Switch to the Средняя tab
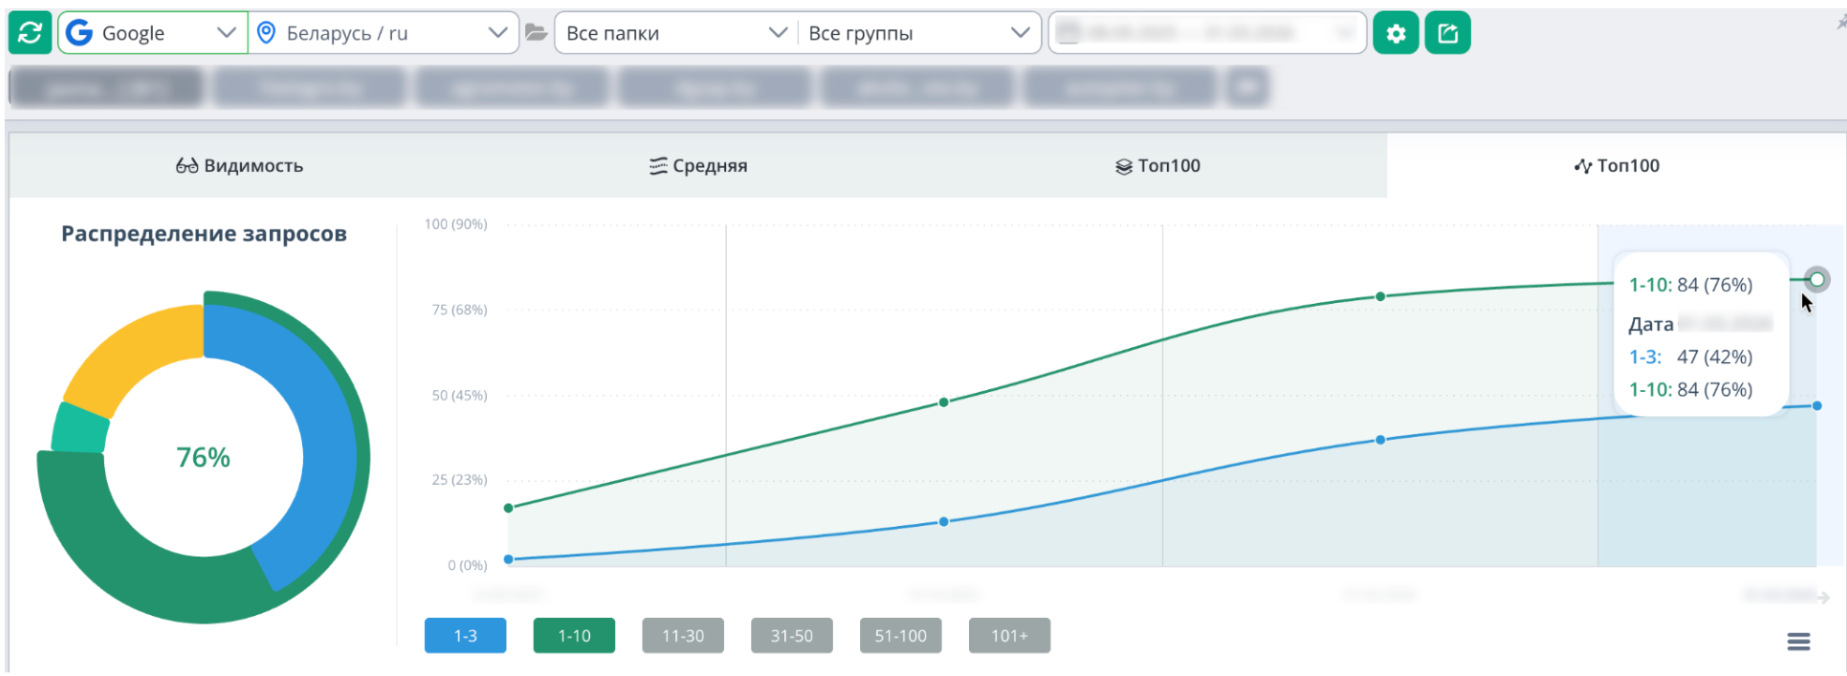Screen dimensions: 1847x676 coord(698,166)
